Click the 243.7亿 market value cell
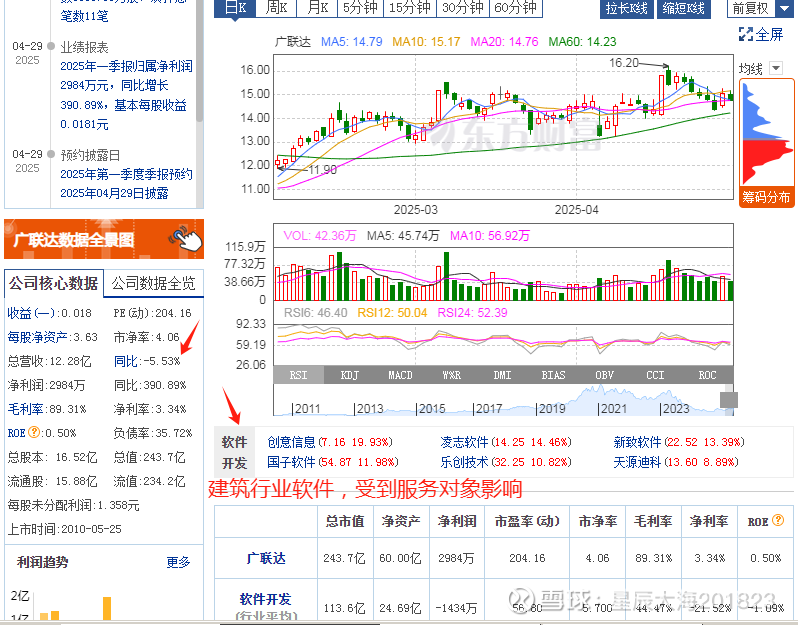 pyautogui.click(x=345, y=558)
